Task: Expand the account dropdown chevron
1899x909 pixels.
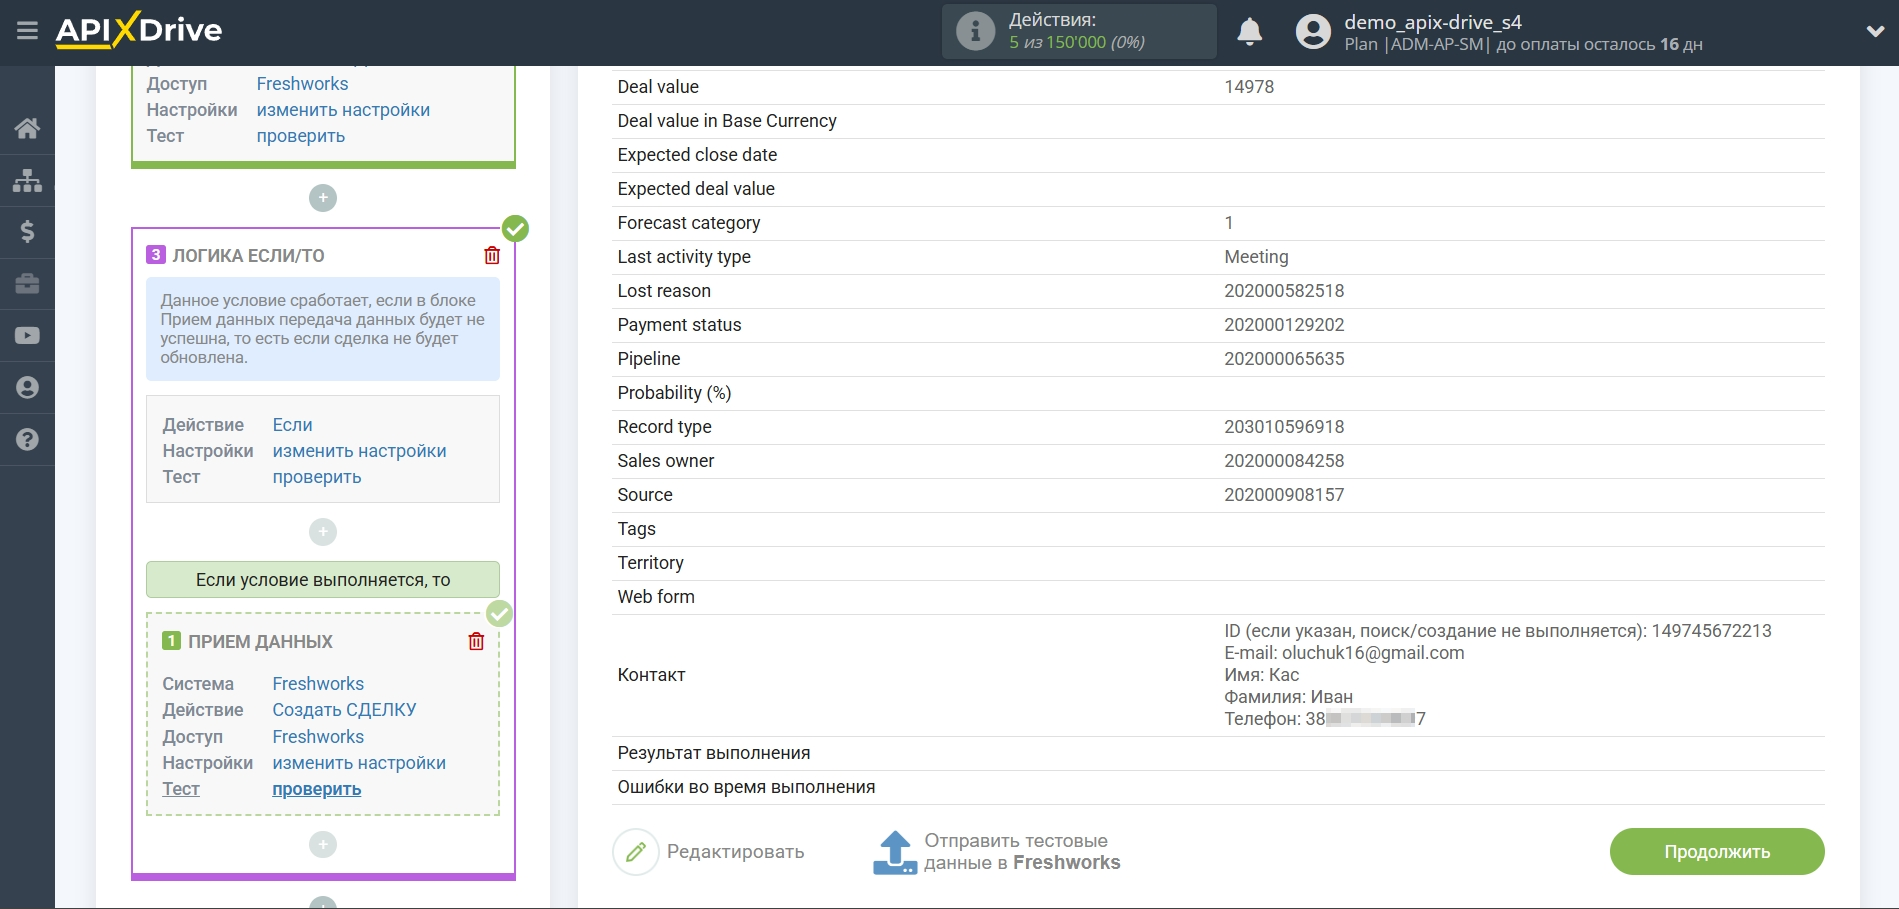Action: (1875, 32)
